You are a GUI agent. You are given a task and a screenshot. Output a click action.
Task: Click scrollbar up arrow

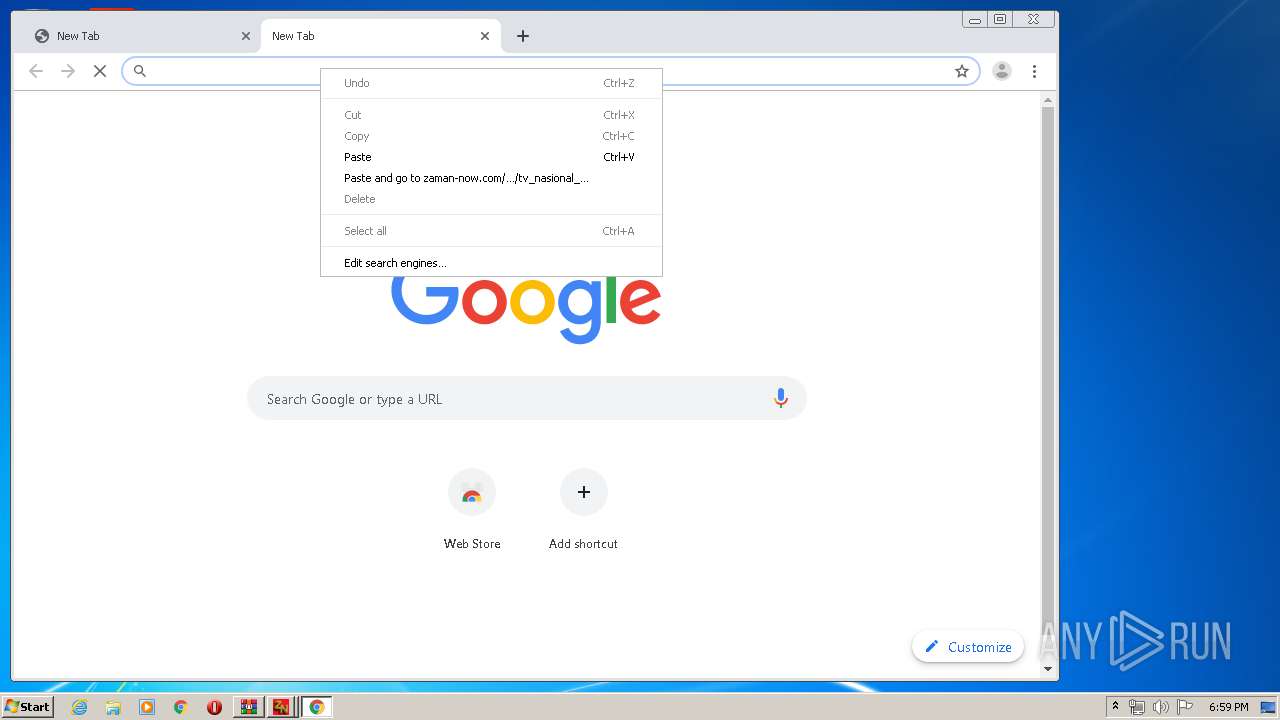tap(1048, 99)
